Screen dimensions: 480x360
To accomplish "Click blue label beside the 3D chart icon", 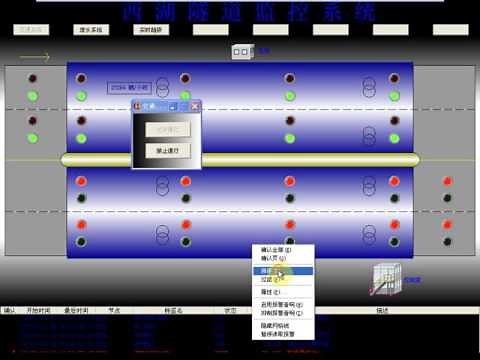I will point(412,280).
